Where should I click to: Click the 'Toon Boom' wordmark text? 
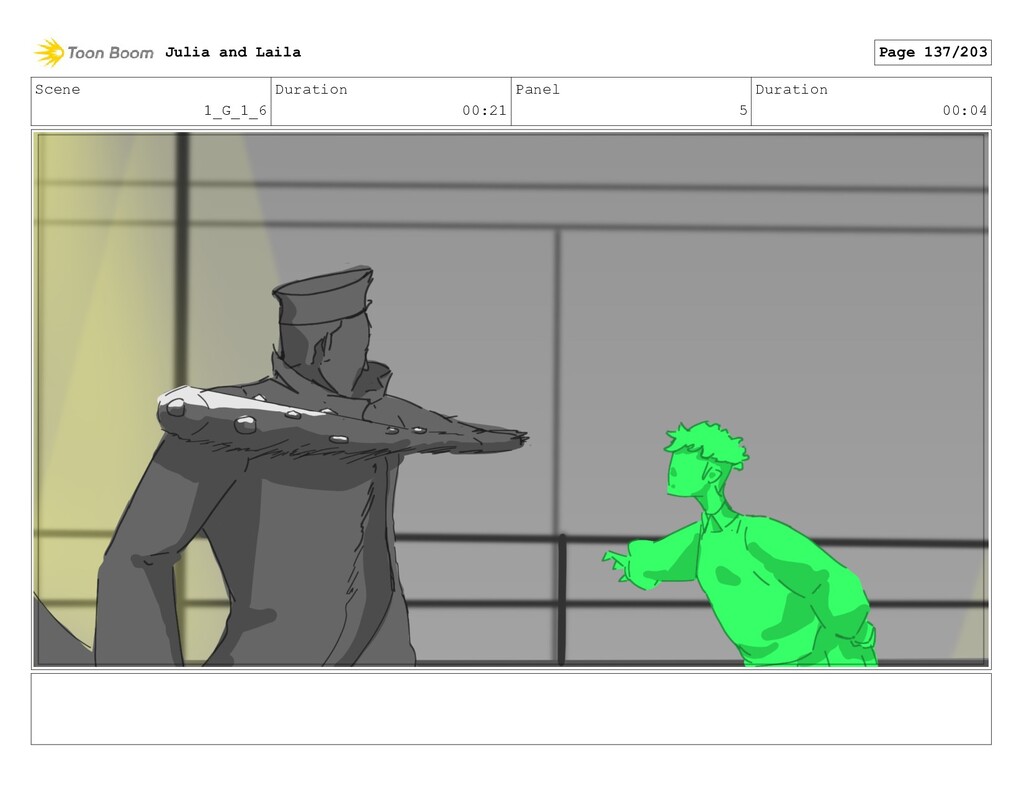[x=110, y=53]
